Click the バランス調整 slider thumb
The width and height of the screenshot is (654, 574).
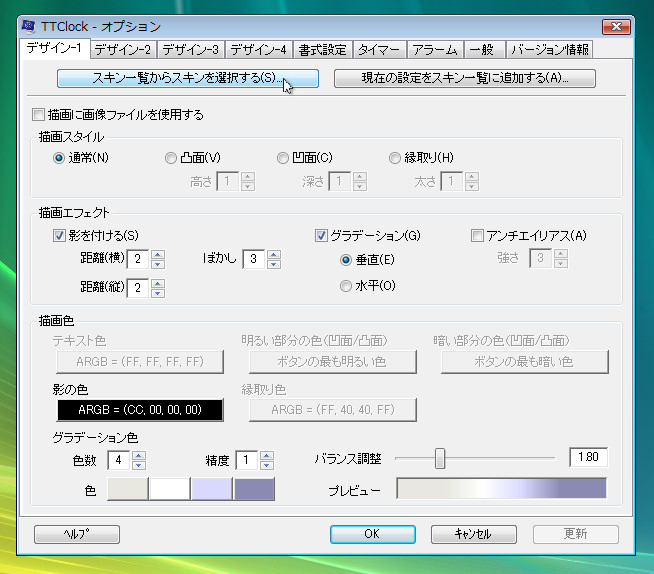(440, 458)
